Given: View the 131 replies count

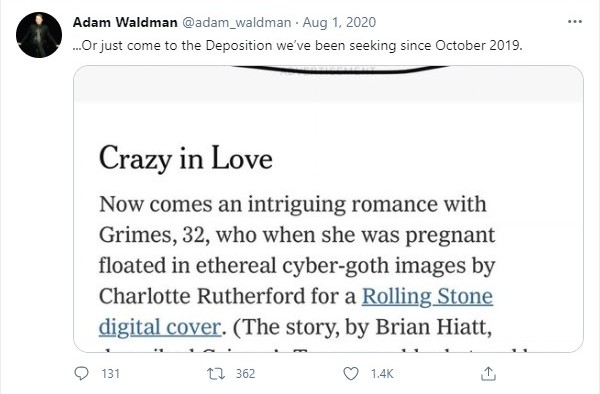Looking at the screenshot, I should tap(111, 374).
